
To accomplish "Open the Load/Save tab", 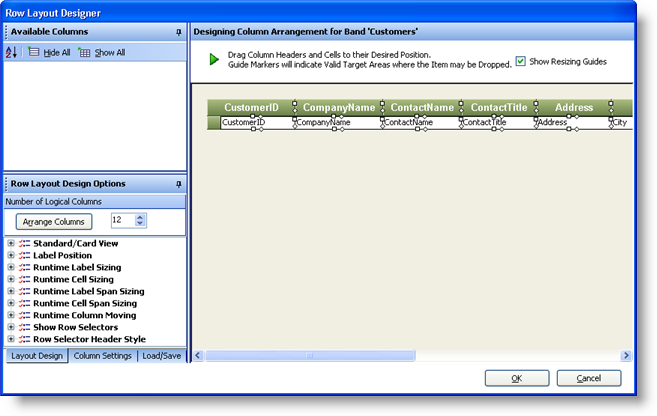I will [x=161, y=356].
